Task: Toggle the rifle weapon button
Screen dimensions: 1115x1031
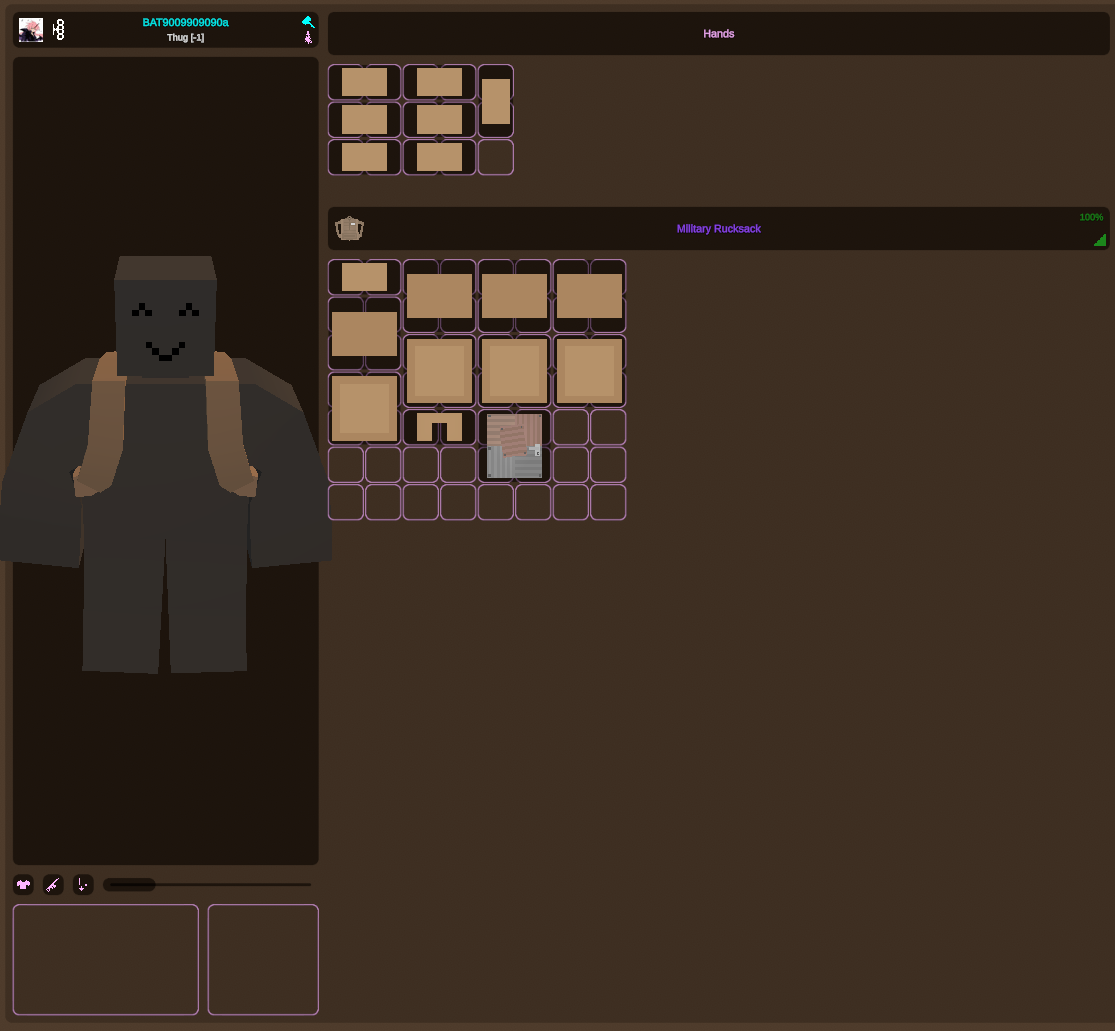Action: click(53, 885)
